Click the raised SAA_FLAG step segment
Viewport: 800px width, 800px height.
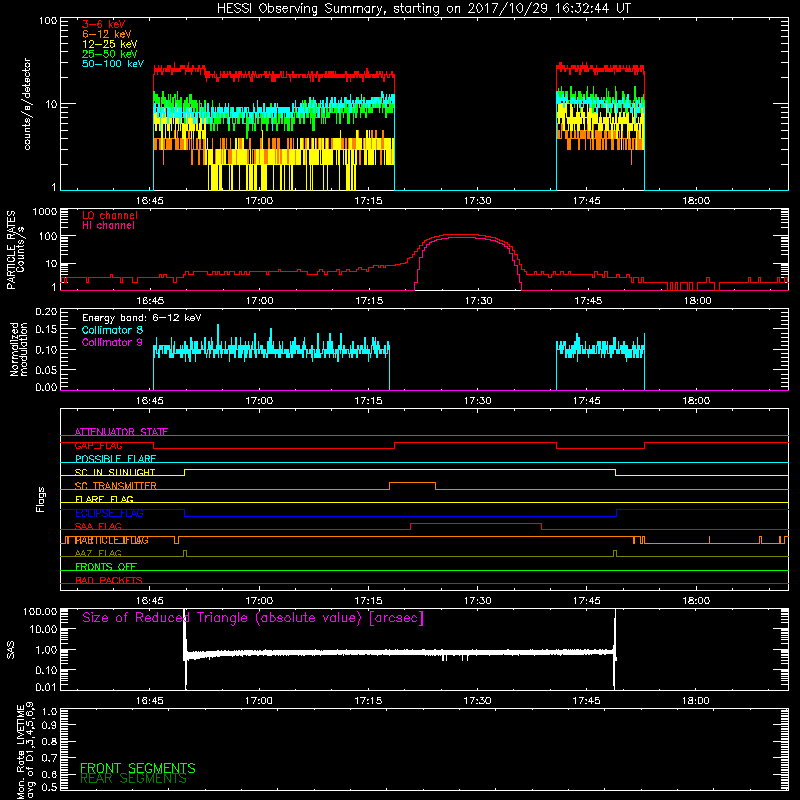point(476,523)
